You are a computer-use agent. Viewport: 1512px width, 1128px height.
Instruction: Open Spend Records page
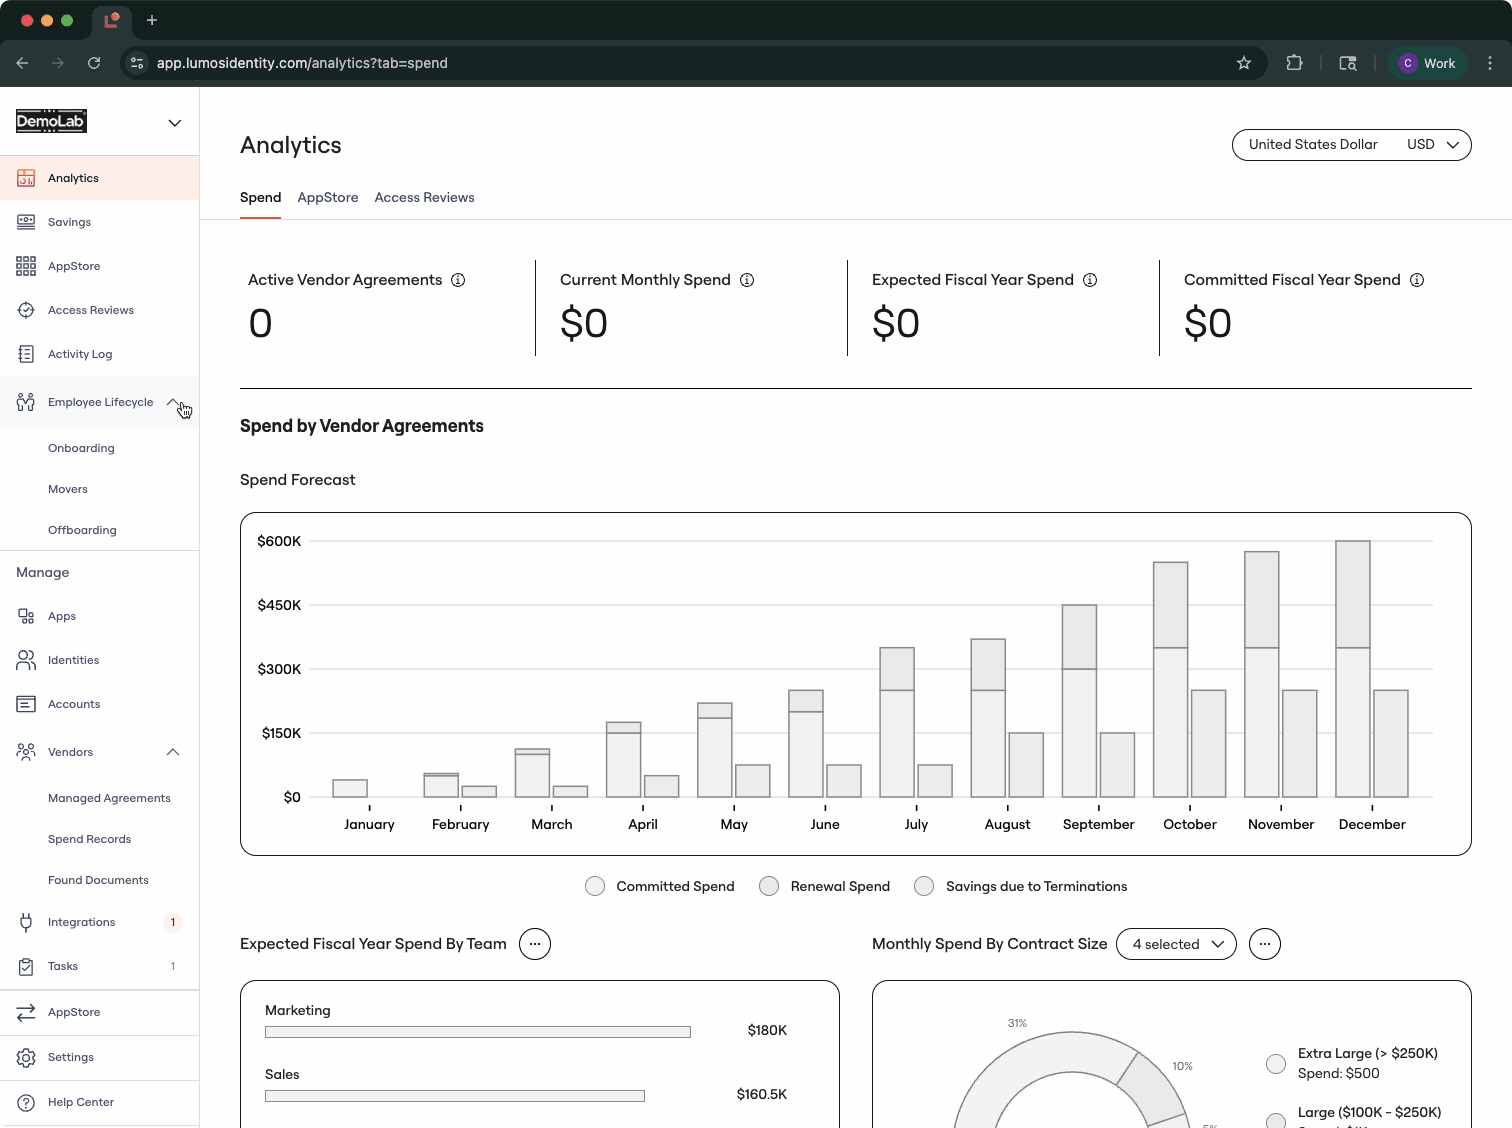coord(89,839)
